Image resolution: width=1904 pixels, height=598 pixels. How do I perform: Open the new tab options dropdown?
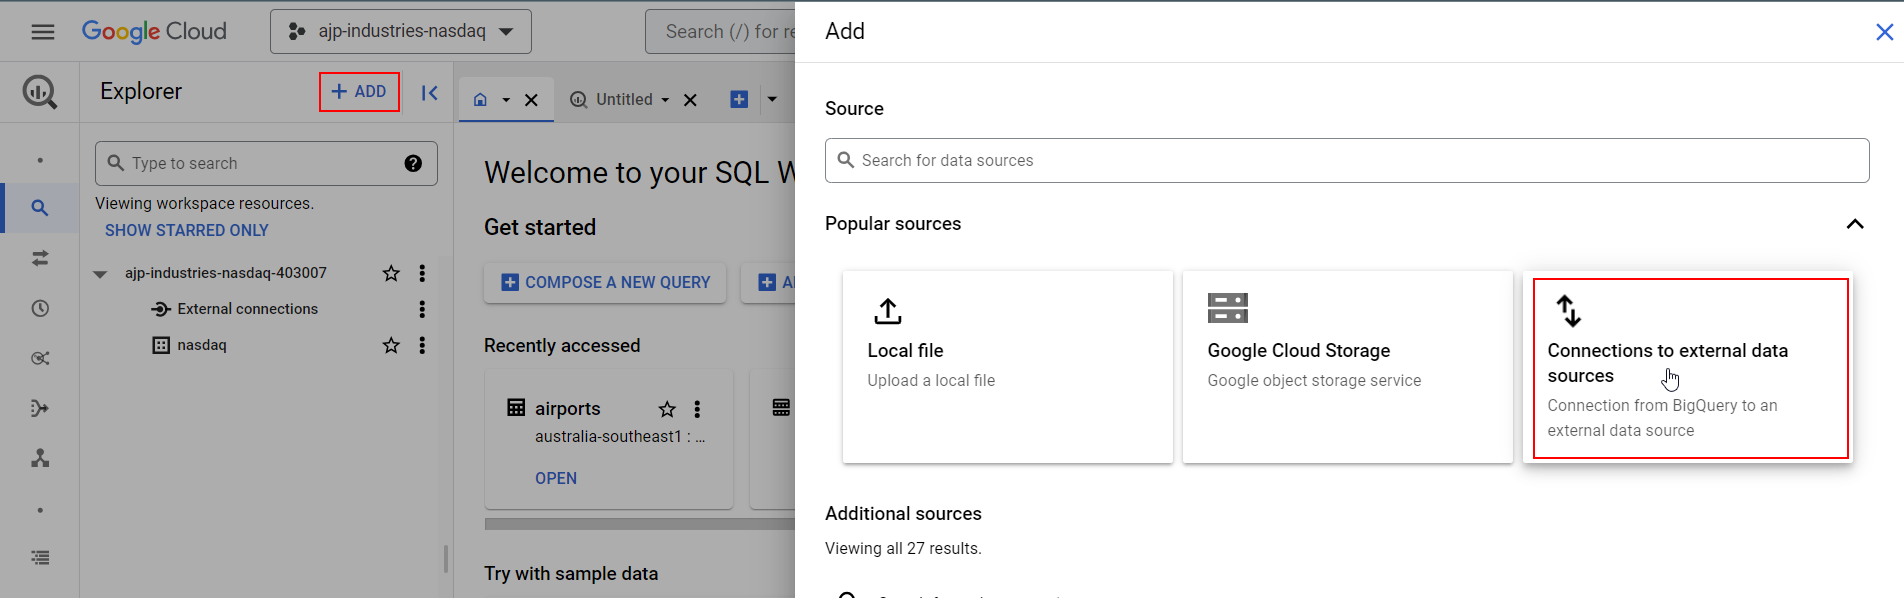[772, 99]
